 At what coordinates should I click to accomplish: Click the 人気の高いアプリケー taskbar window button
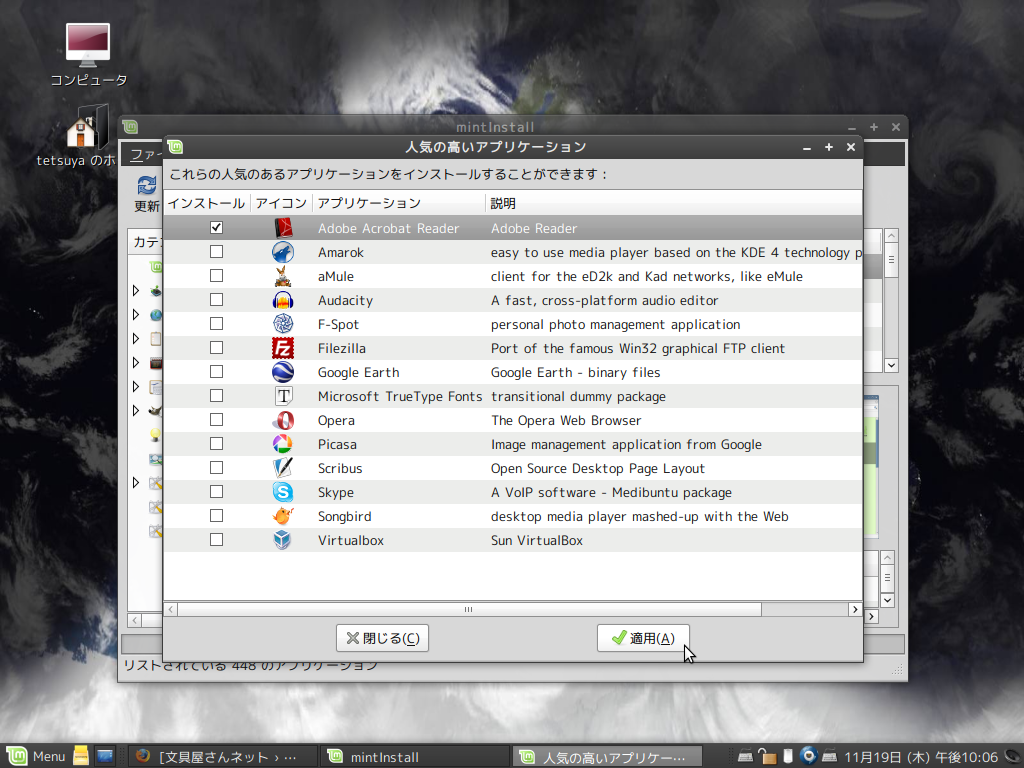tap(607, 757)
